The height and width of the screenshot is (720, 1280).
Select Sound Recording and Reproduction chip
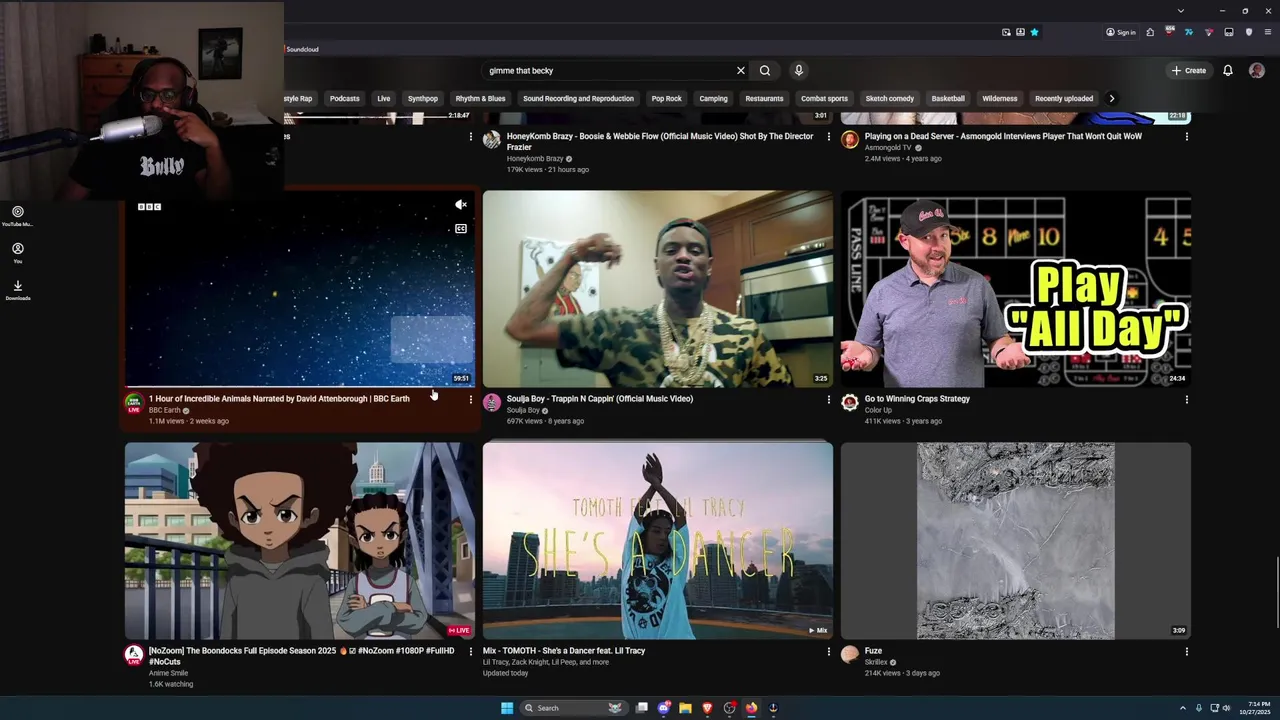coord(578,98)
